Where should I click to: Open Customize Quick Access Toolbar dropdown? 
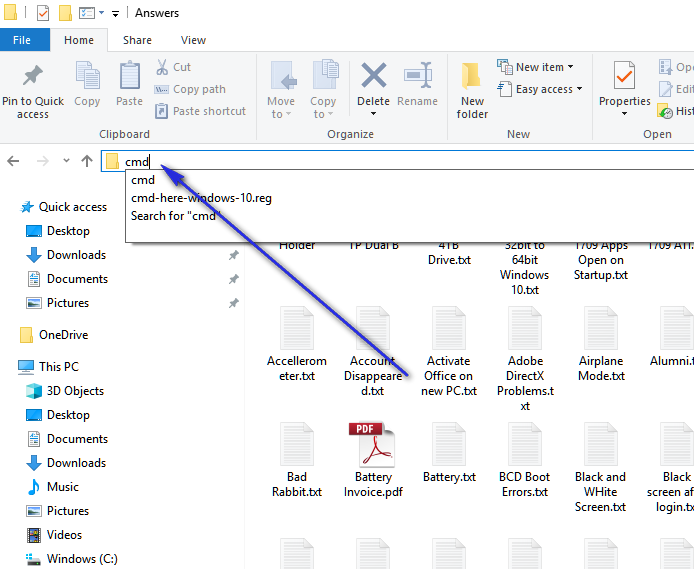(115, 14)
